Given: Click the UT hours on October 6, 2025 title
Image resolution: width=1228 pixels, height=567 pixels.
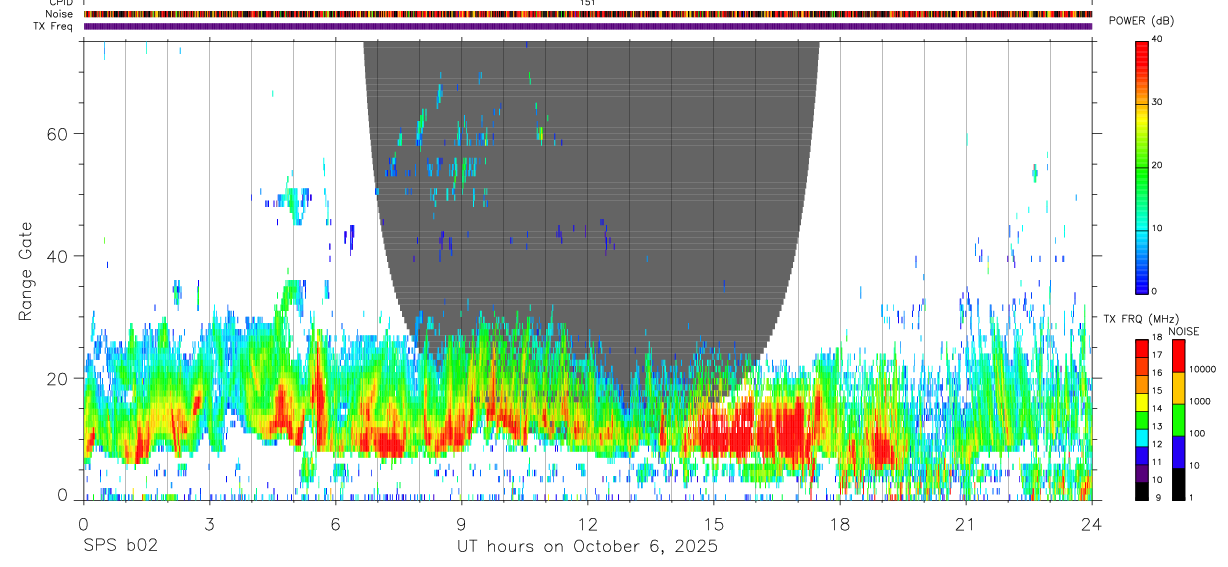Looking at the screenshot, I should click(x=587, y=547).
